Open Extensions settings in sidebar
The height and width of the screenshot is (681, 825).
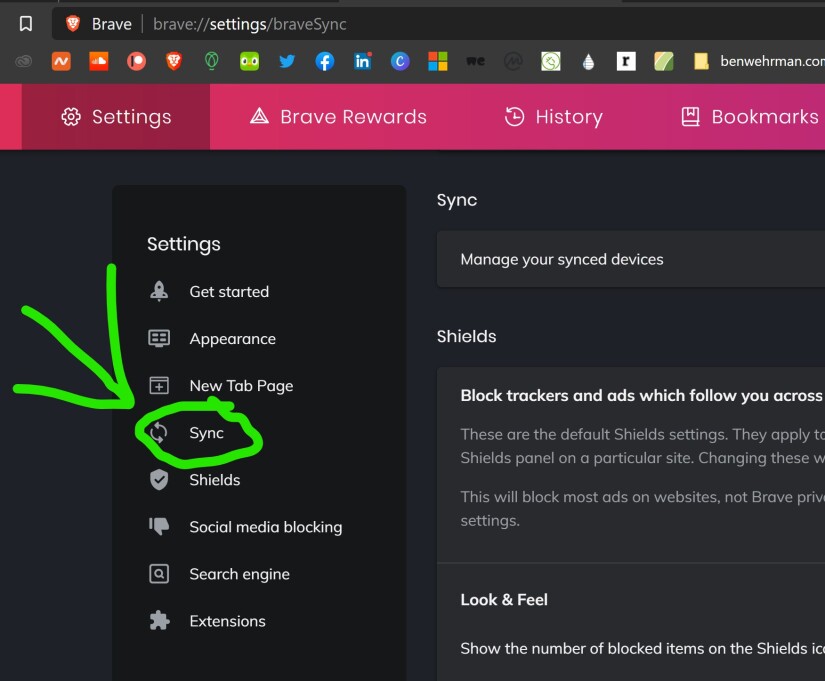coord(207,621)
